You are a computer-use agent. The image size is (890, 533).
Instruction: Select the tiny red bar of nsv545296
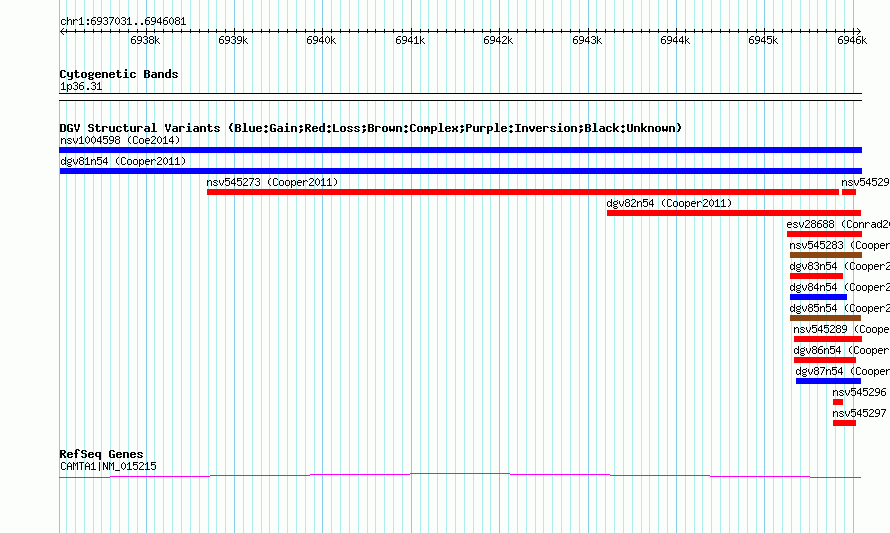pyautogui.click(x=838, y=402)
